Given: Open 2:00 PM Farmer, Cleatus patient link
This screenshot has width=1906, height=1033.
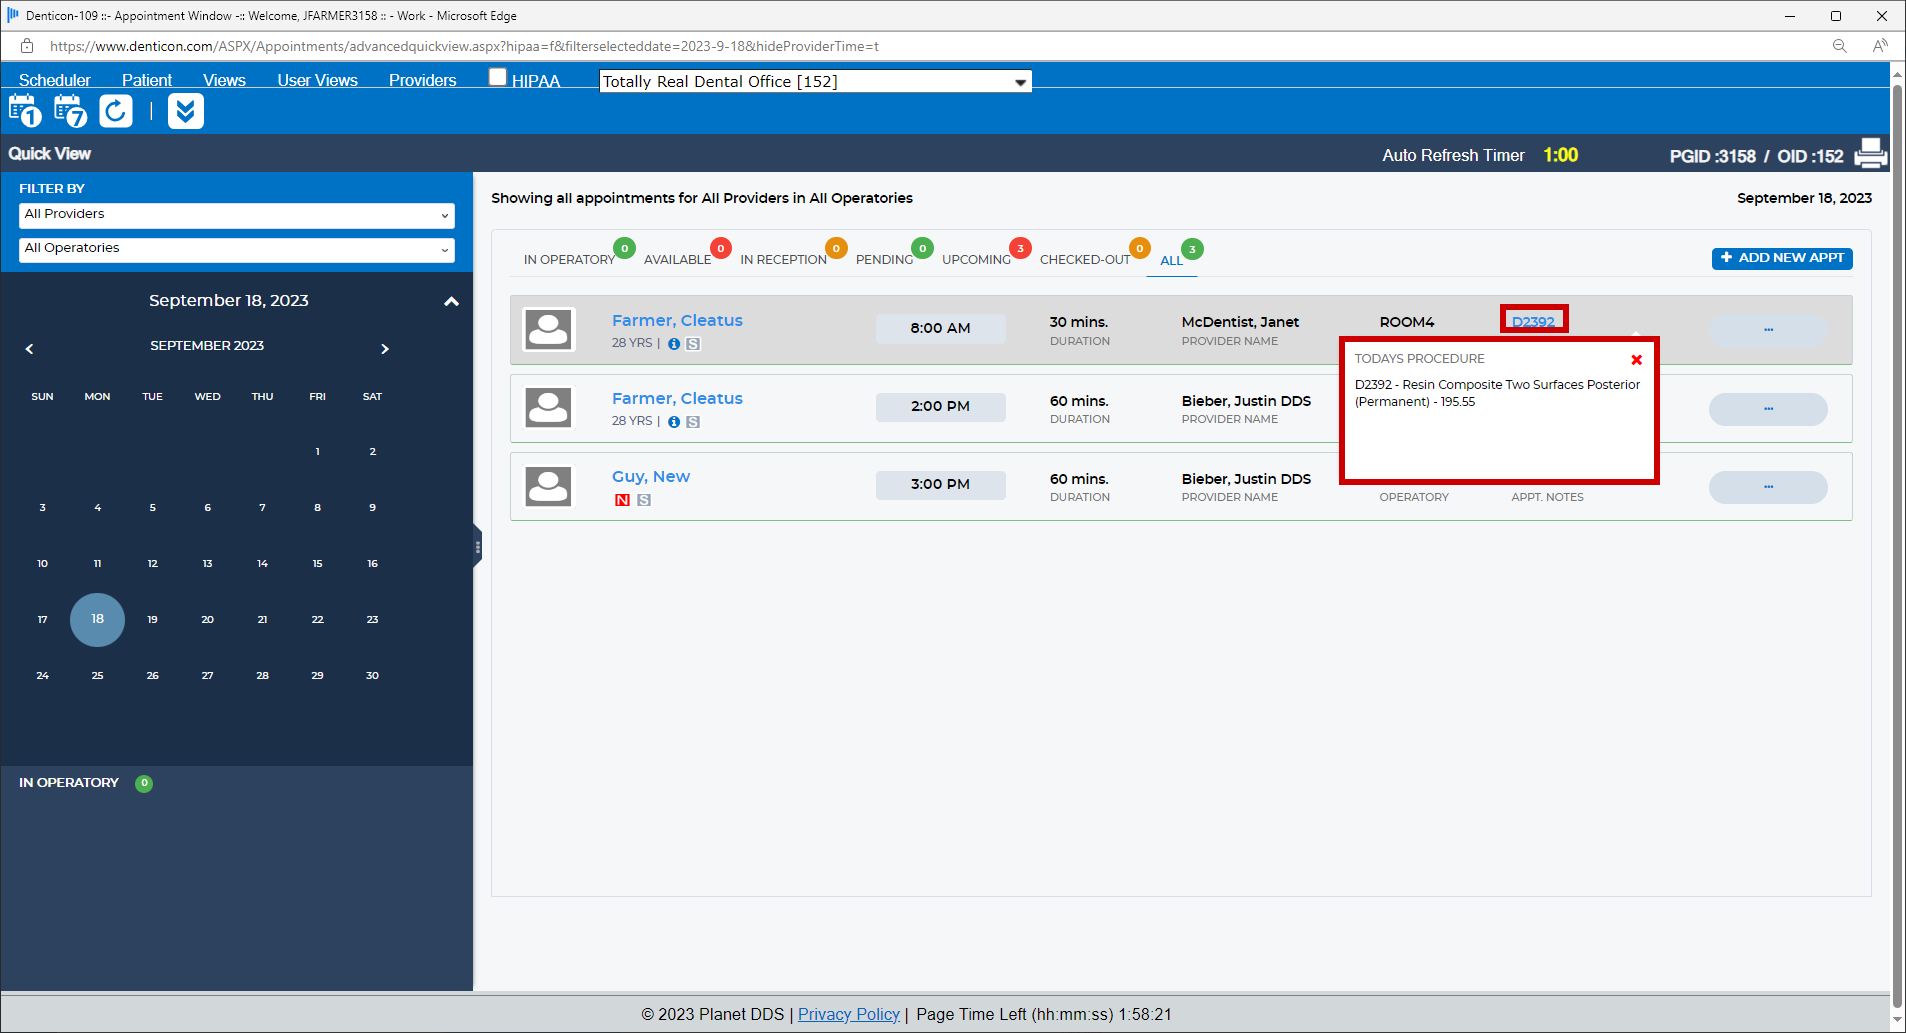Looking at the screenshot, I should pyautogui.click(x=677, y=399).
